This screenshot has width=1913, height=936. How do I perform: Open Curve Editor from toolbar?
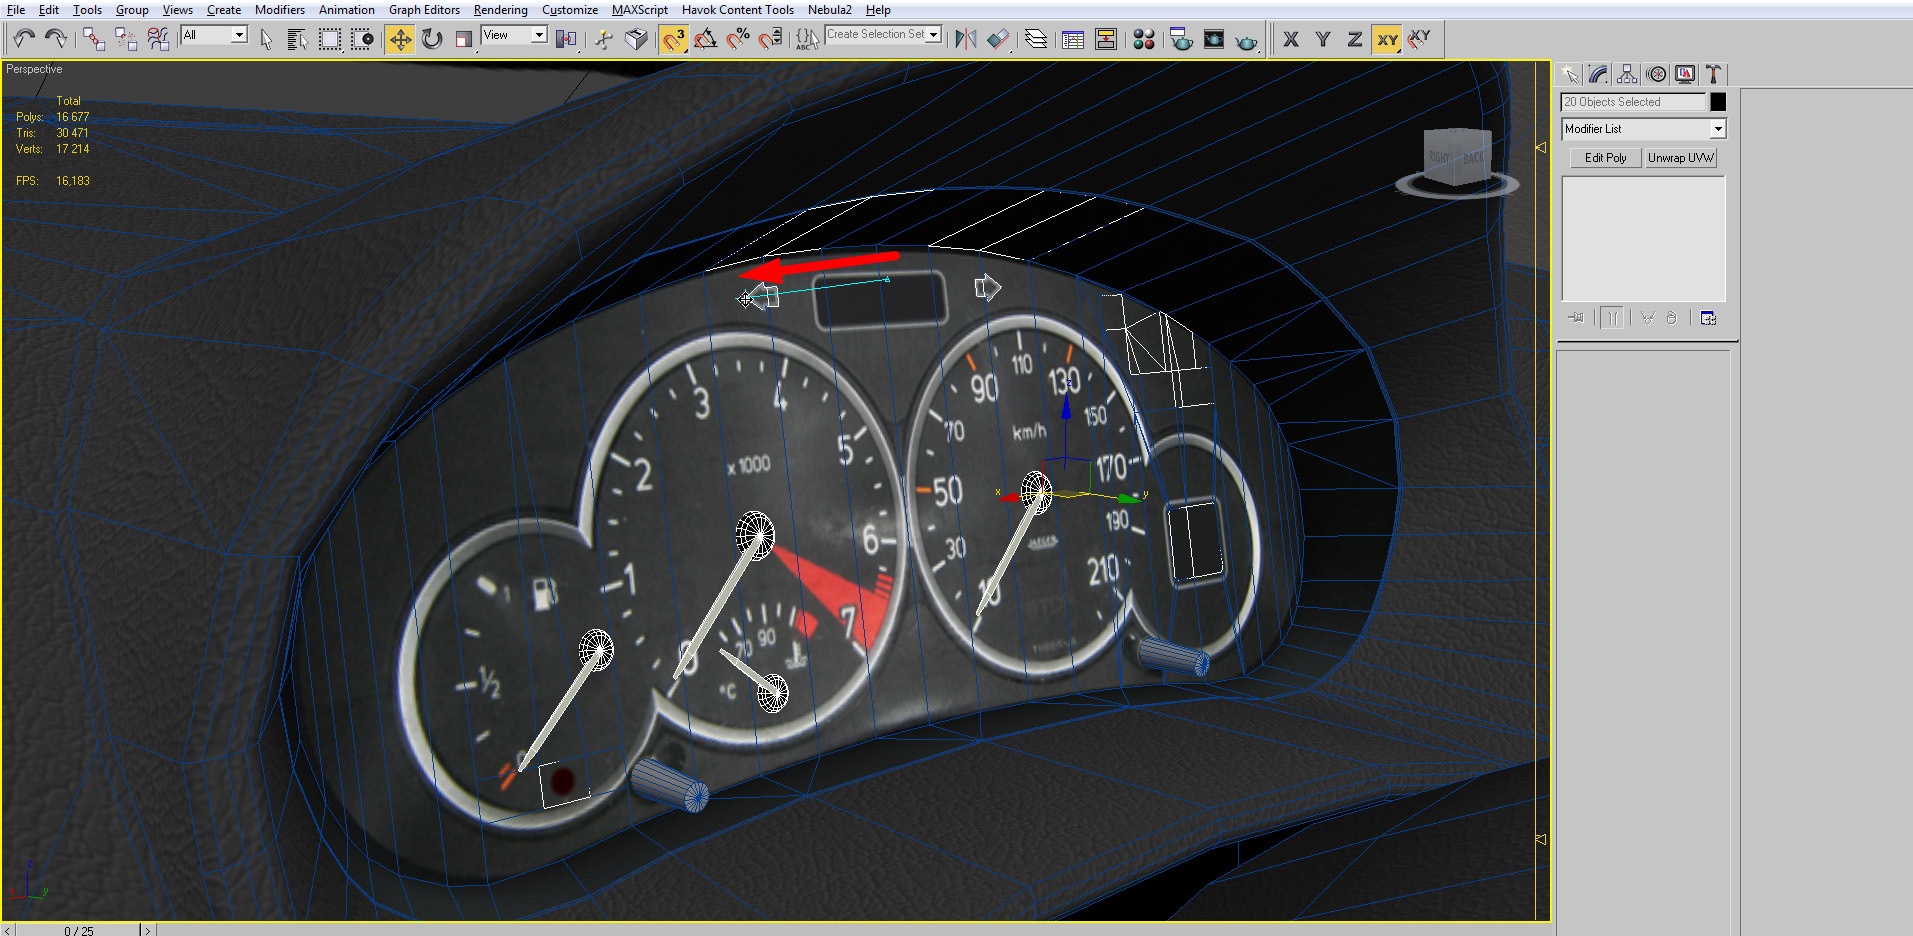pos(1073,39)
